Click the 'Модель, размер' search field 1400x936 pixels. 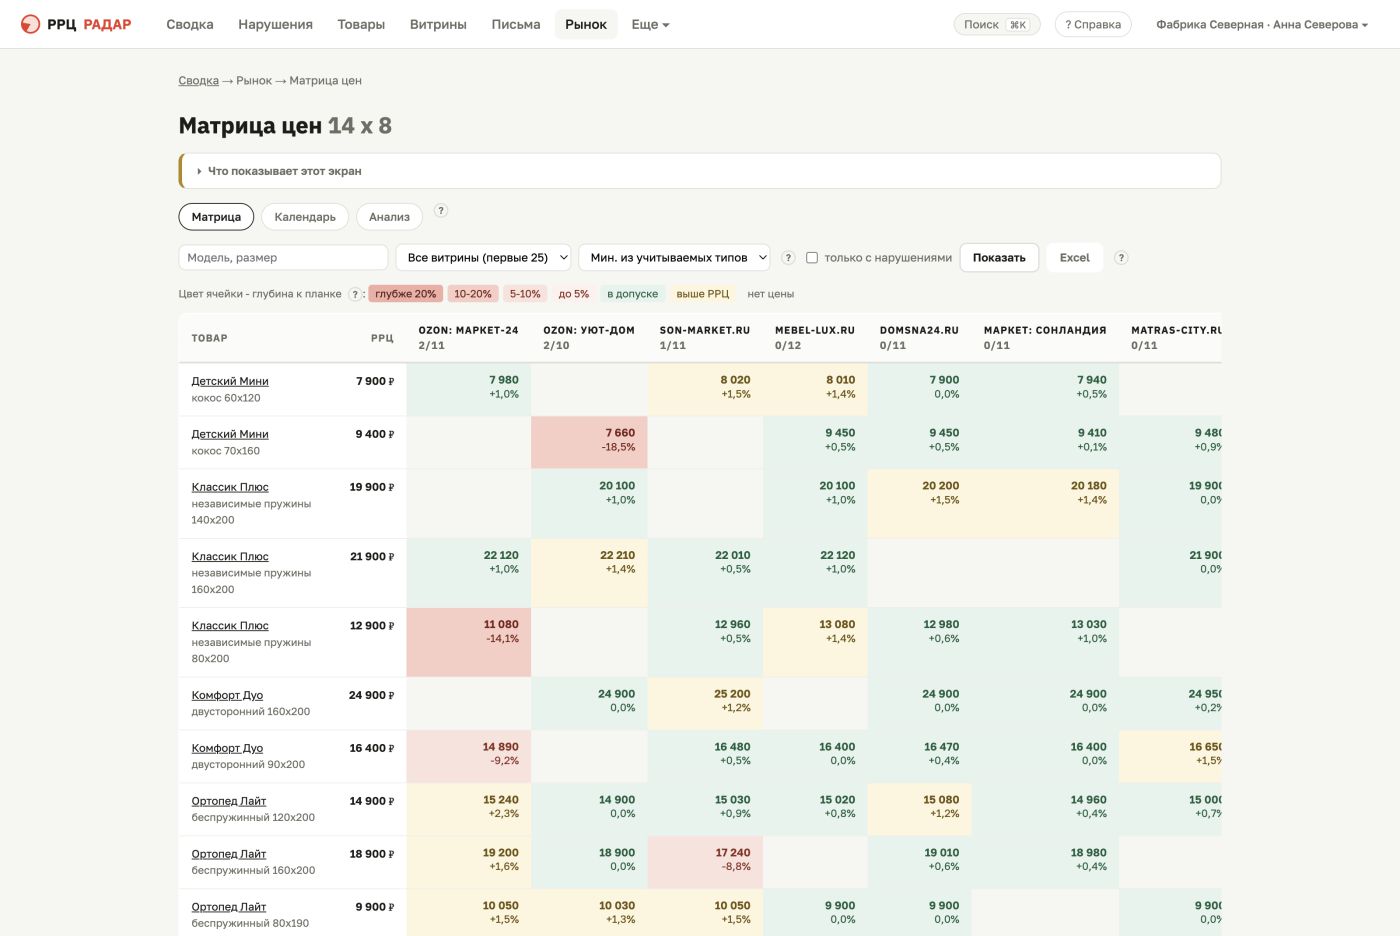[283, 258]
